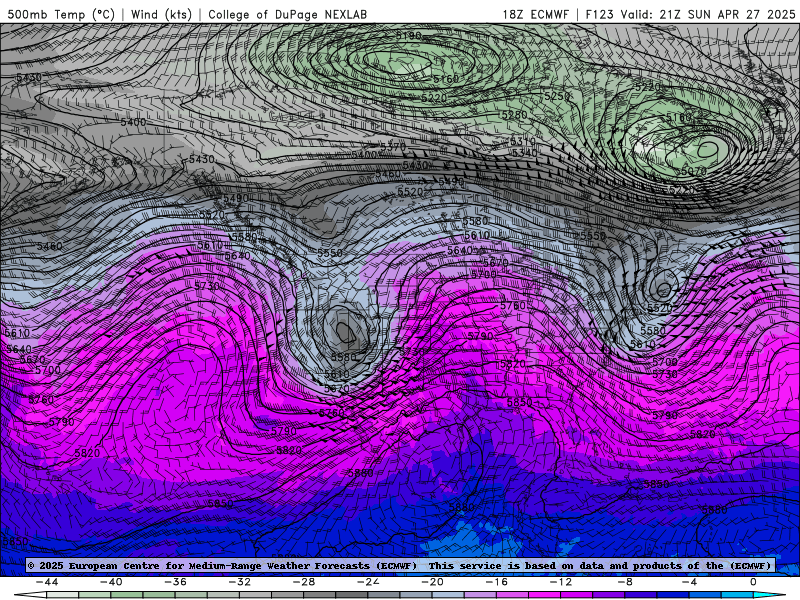This screenshot has width=800, height=600.
Task: Click the -28 legend value
Action: tap(304, 582)
